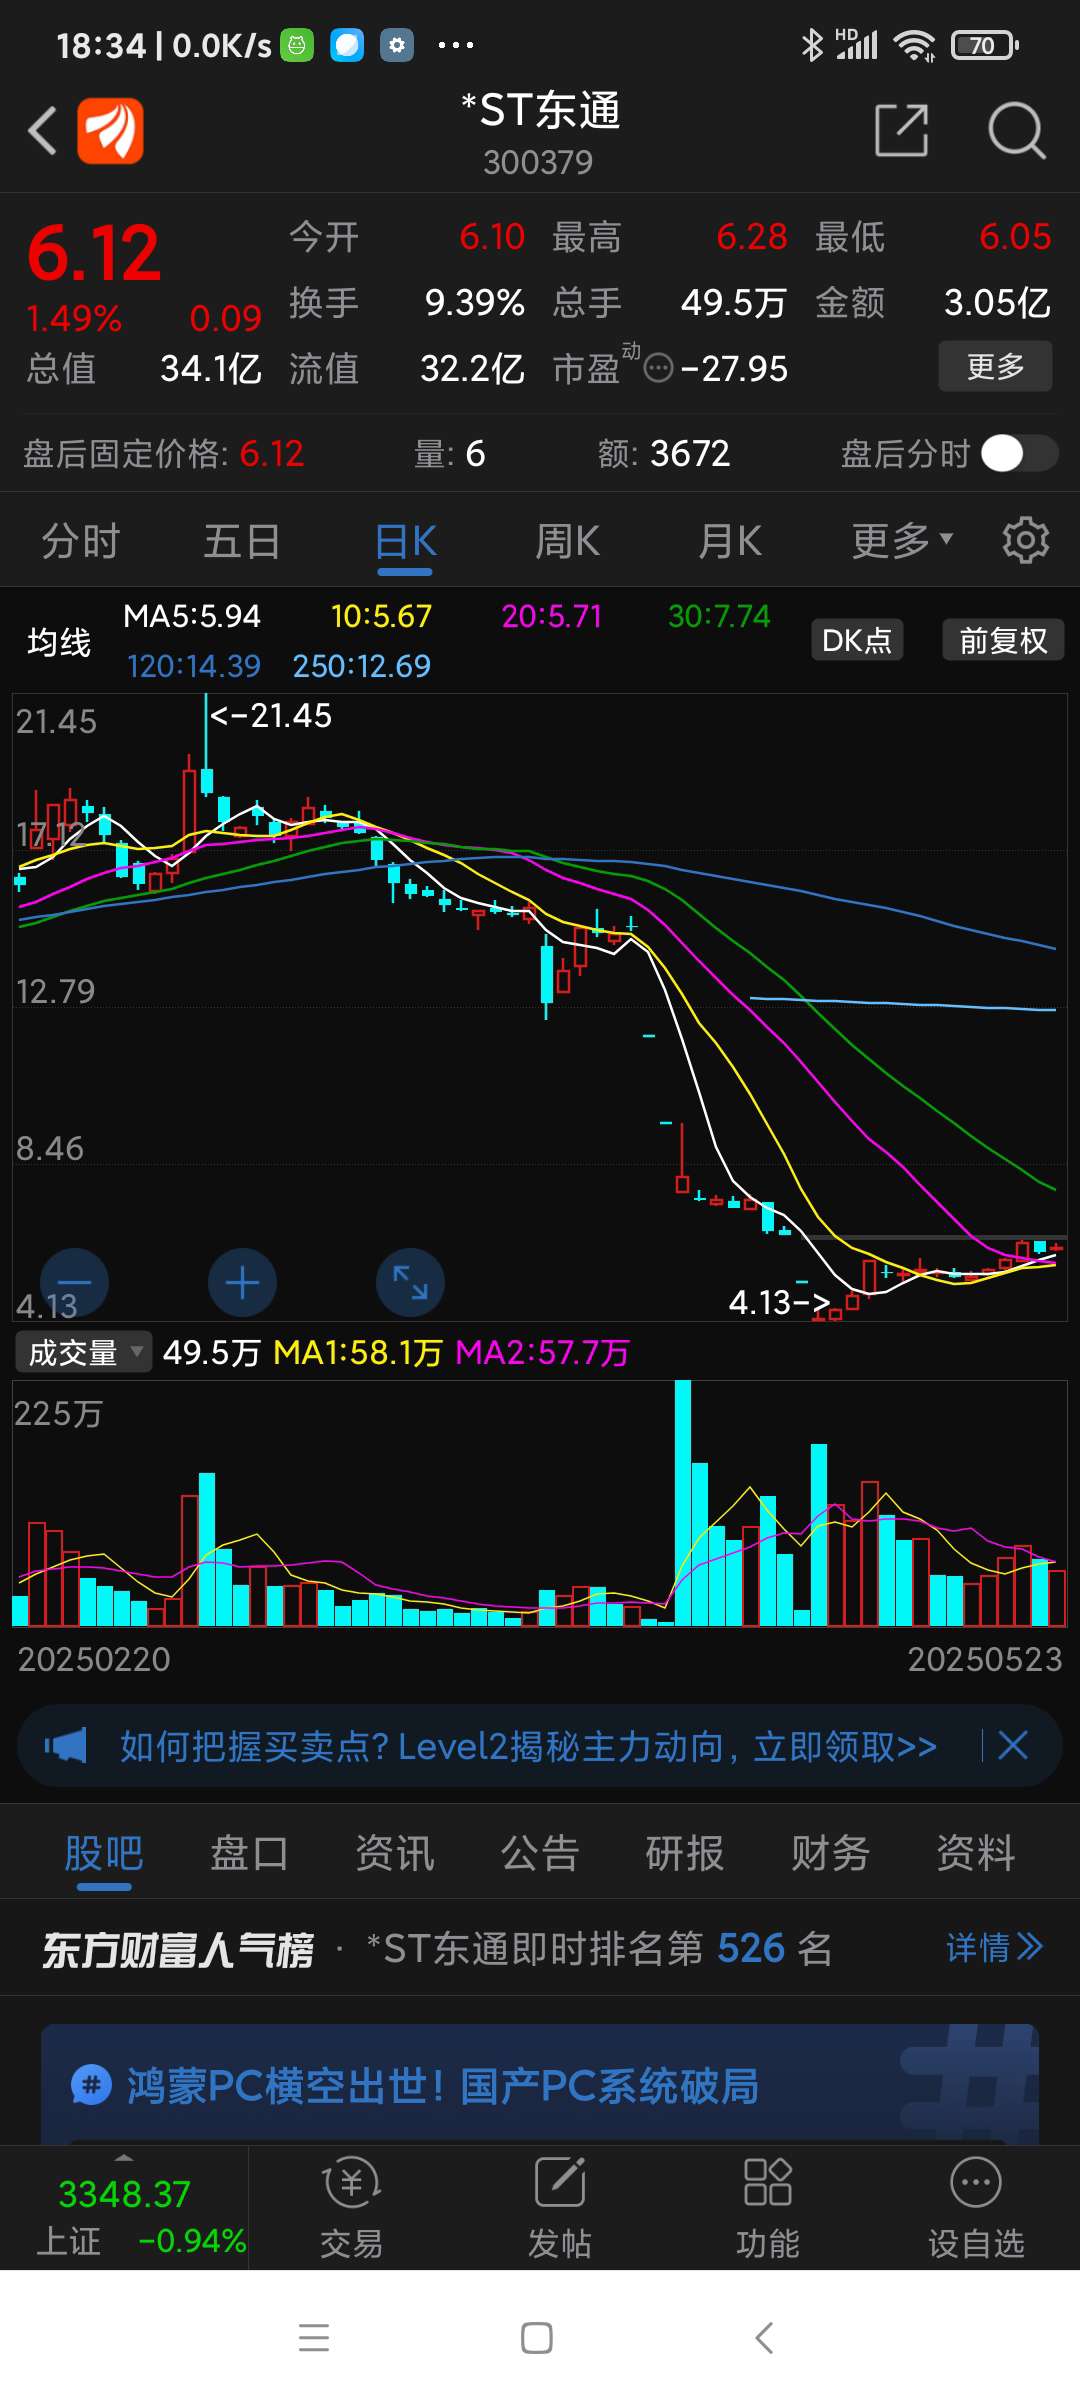Tap the Bluetooth status icon
Screen dimensions: 1080x2400
[x=812, y=45]
